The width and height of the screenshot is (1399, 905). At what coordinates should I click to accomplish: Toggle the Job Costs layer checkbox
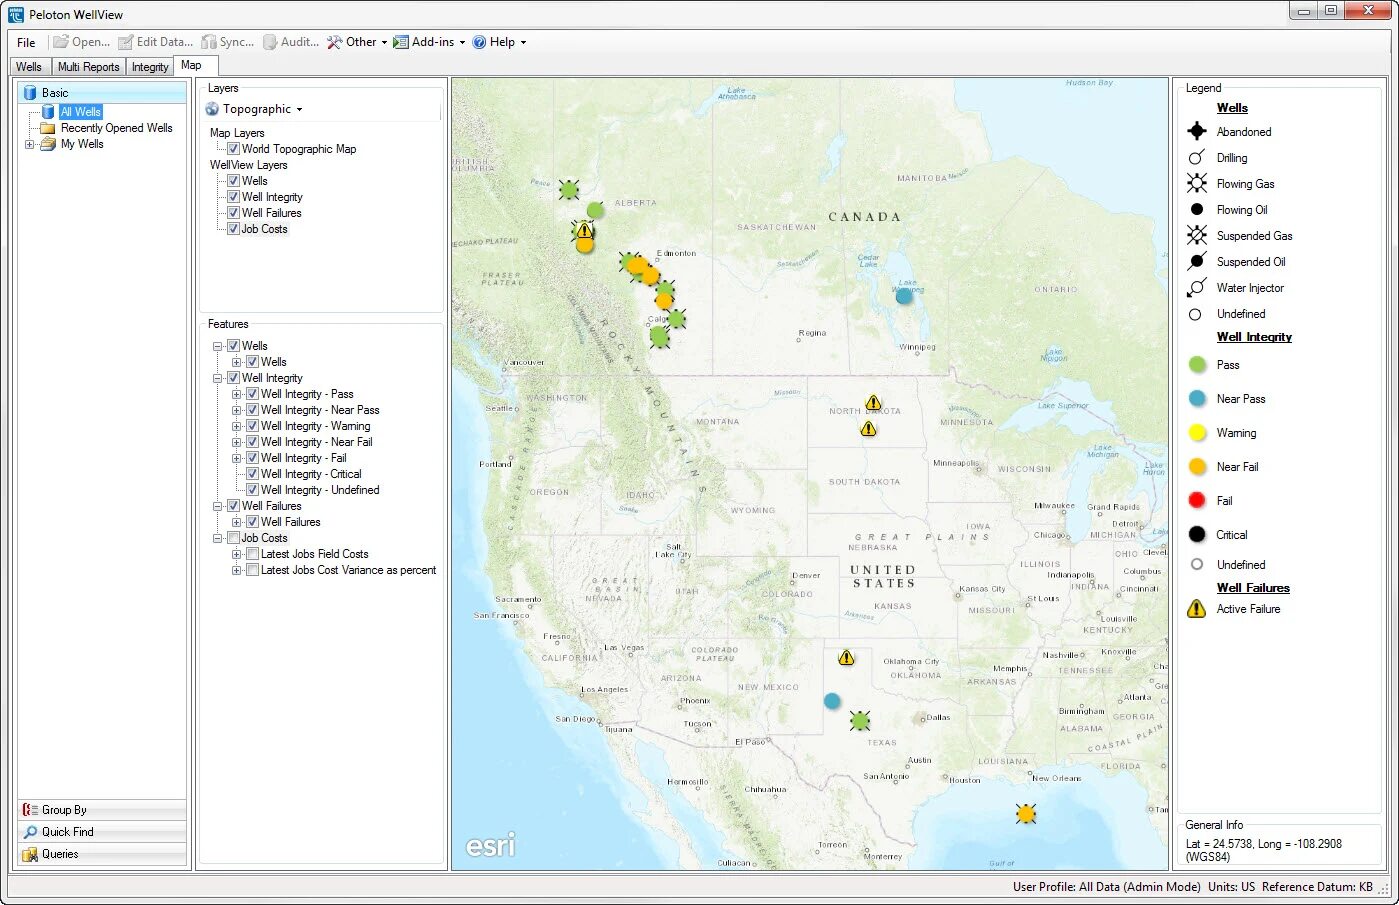233,229
